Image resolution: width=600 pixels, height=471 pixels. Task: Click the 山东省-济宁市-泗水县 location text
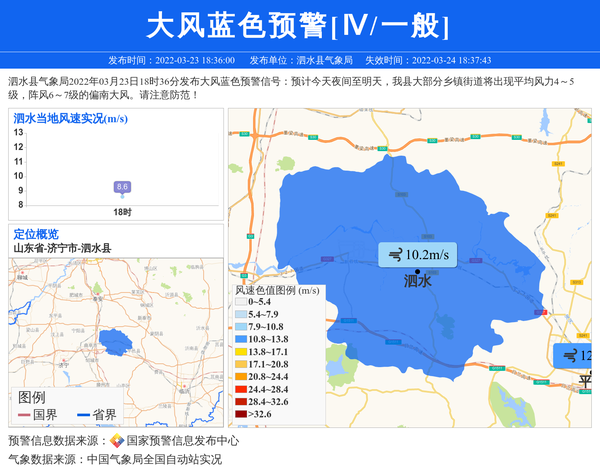tap(62, 248)
